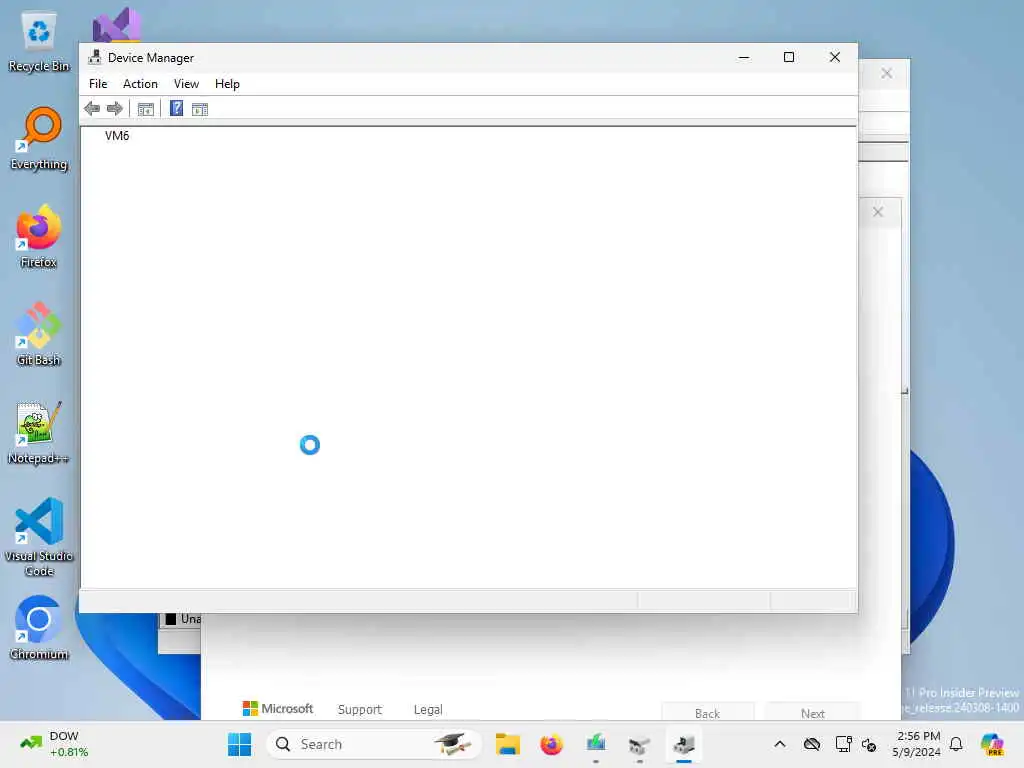Click the Forward arrow in Device Manager toolbar

pos(115,109)
